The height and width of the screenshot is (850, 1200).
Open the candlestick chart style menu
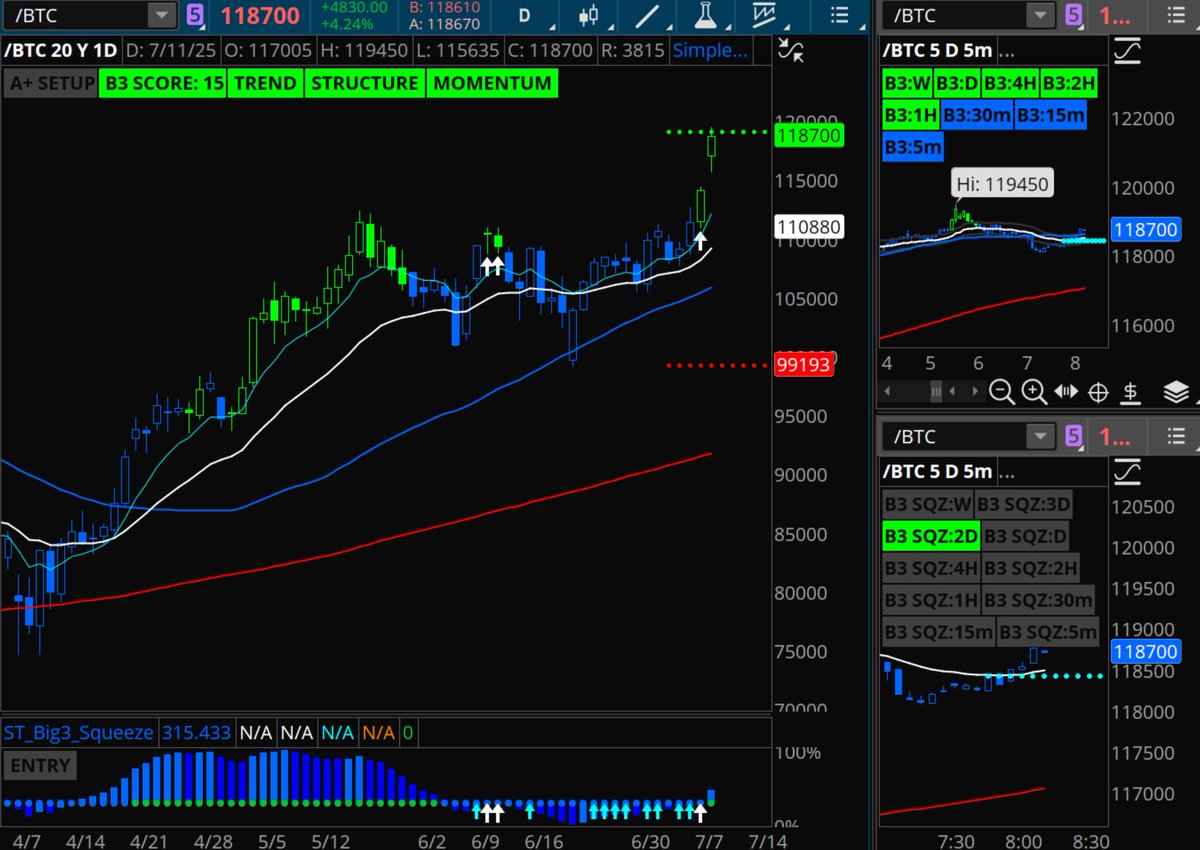pyautogui.click(x=589, y=15)
